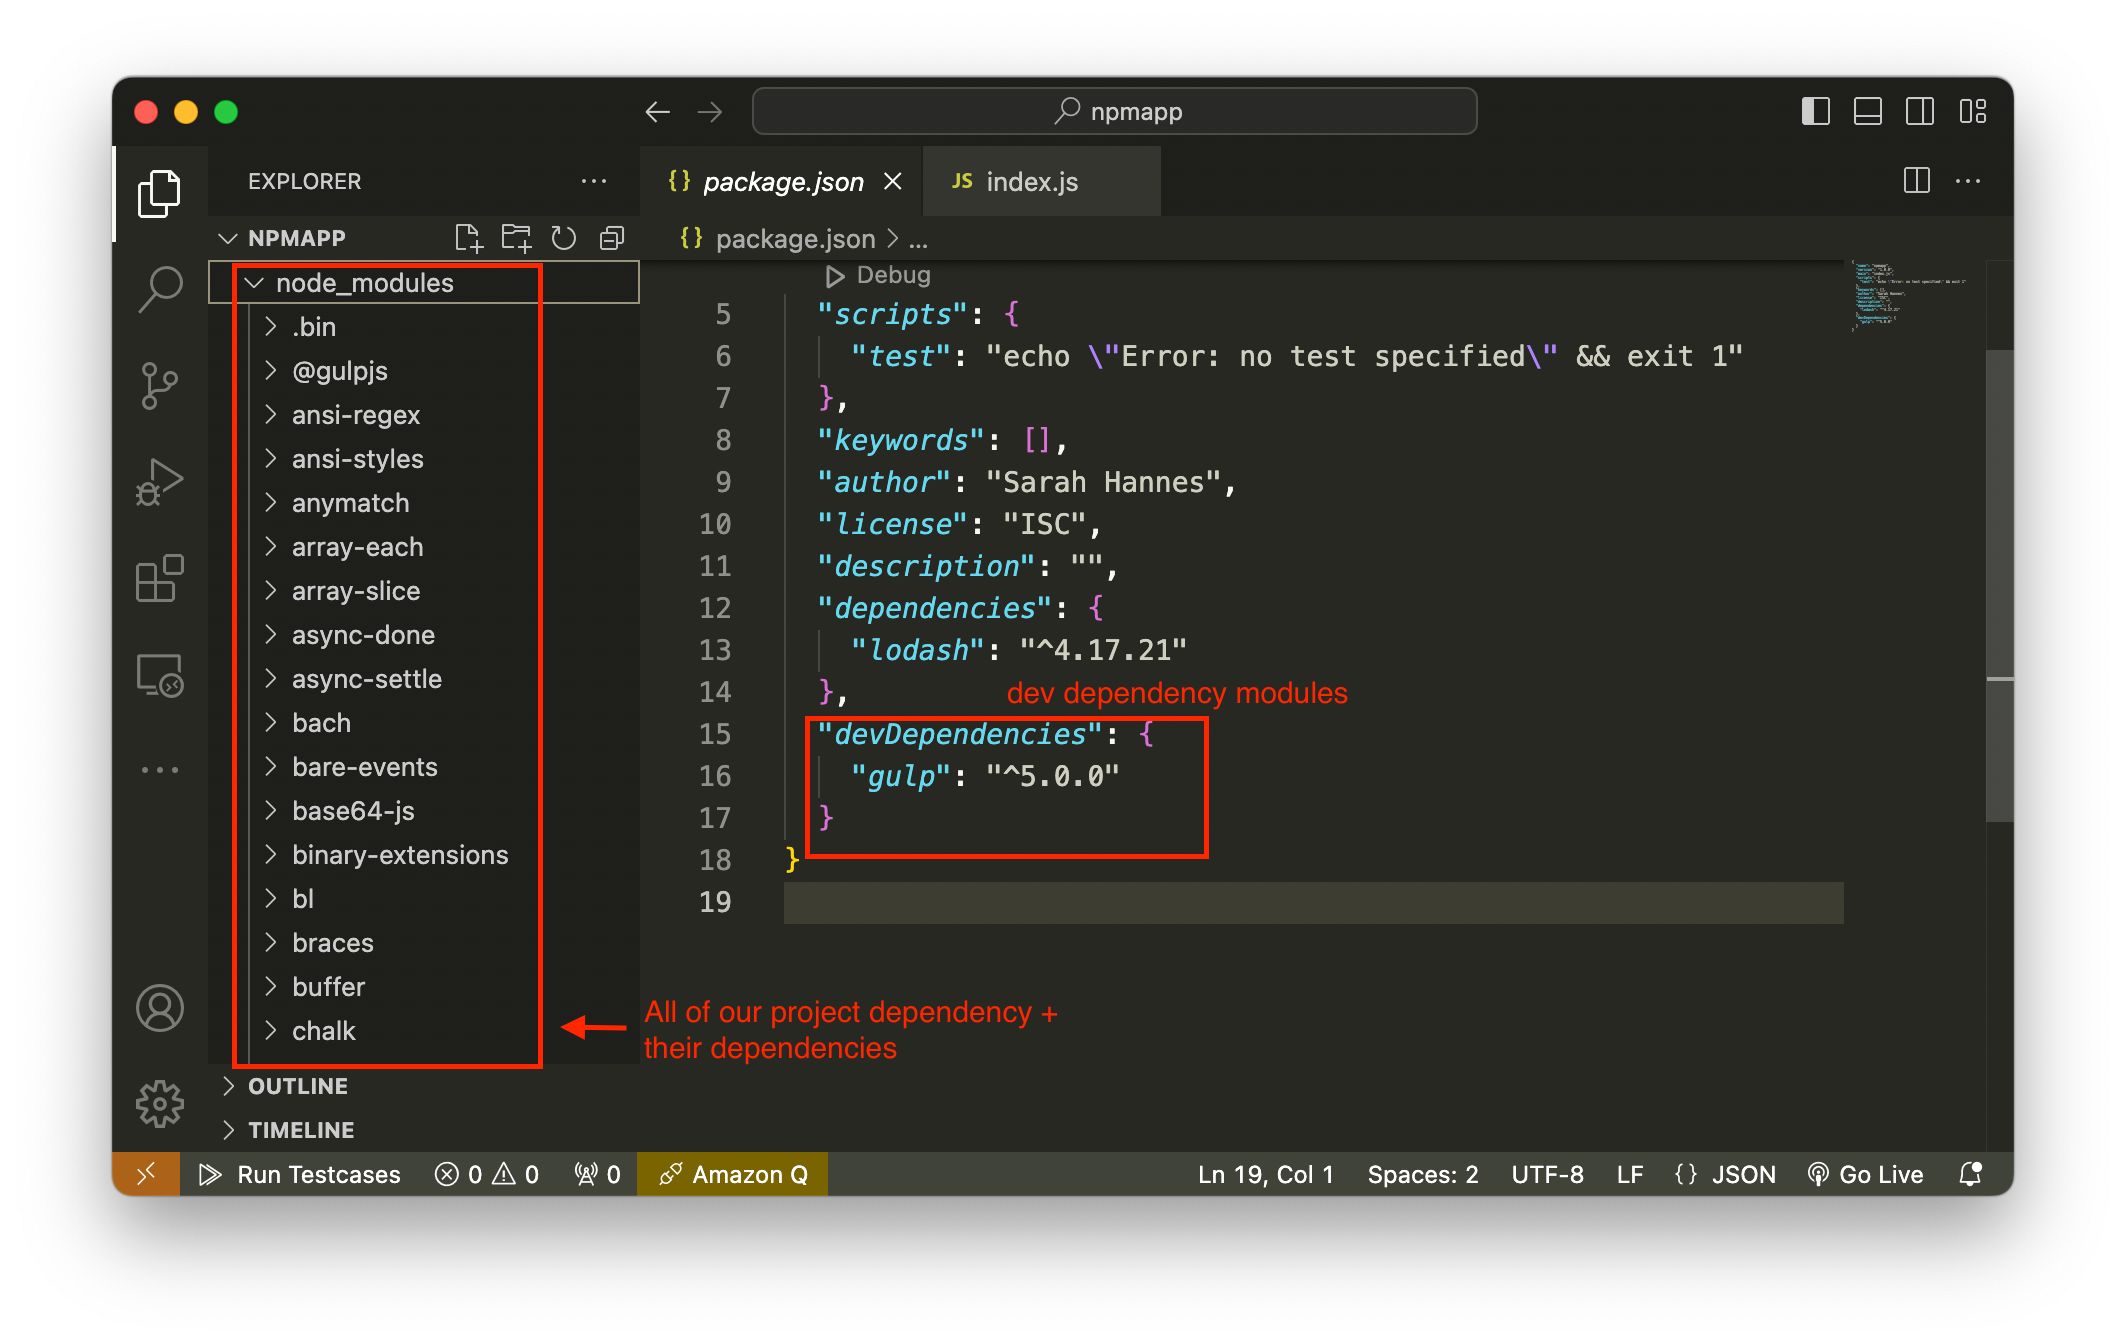Viewport: 2126px width, 1344px height.
Task: Select the async-done folder row
Action: pos(424,635)
